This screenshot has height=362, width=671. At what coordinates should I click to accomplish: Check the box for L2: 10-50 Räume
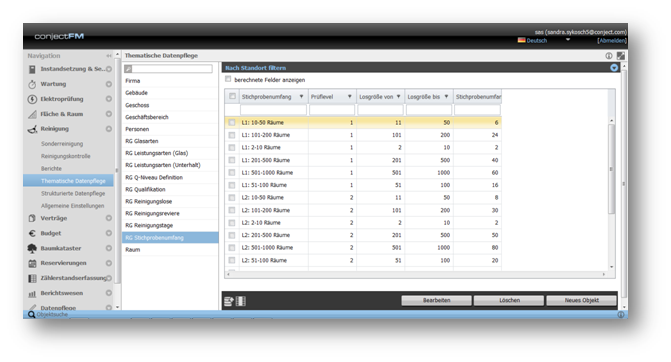coord(232,198)
